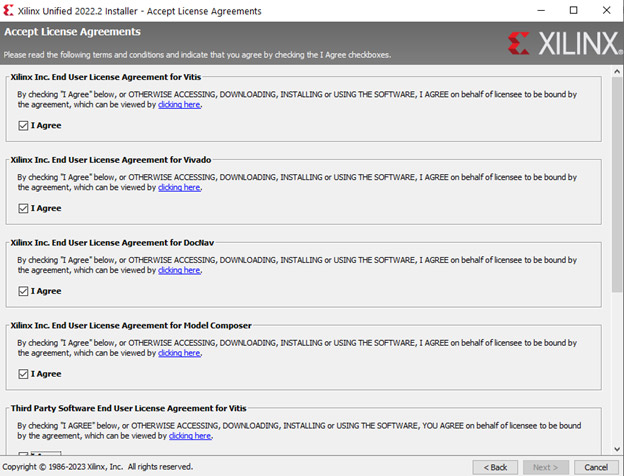Image resolution: width=624 pixels, height=476 pixels.
Task: Click the scrollbar up arrow
Action: pos(617,72)
